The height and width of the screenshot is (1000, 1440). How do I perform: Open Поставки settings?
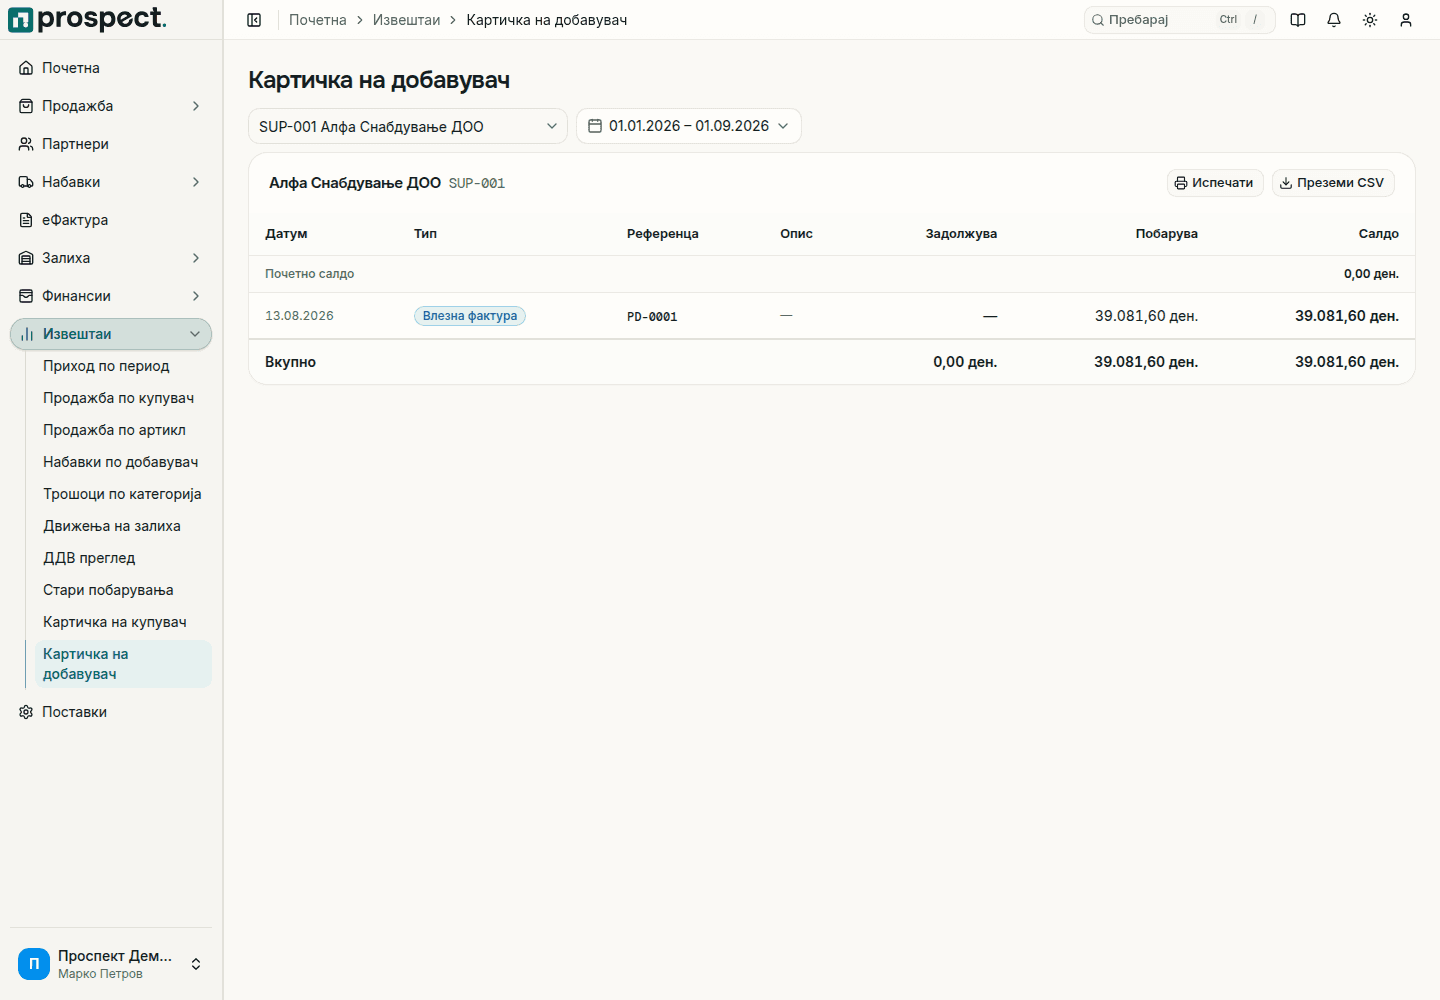[111, 712]
